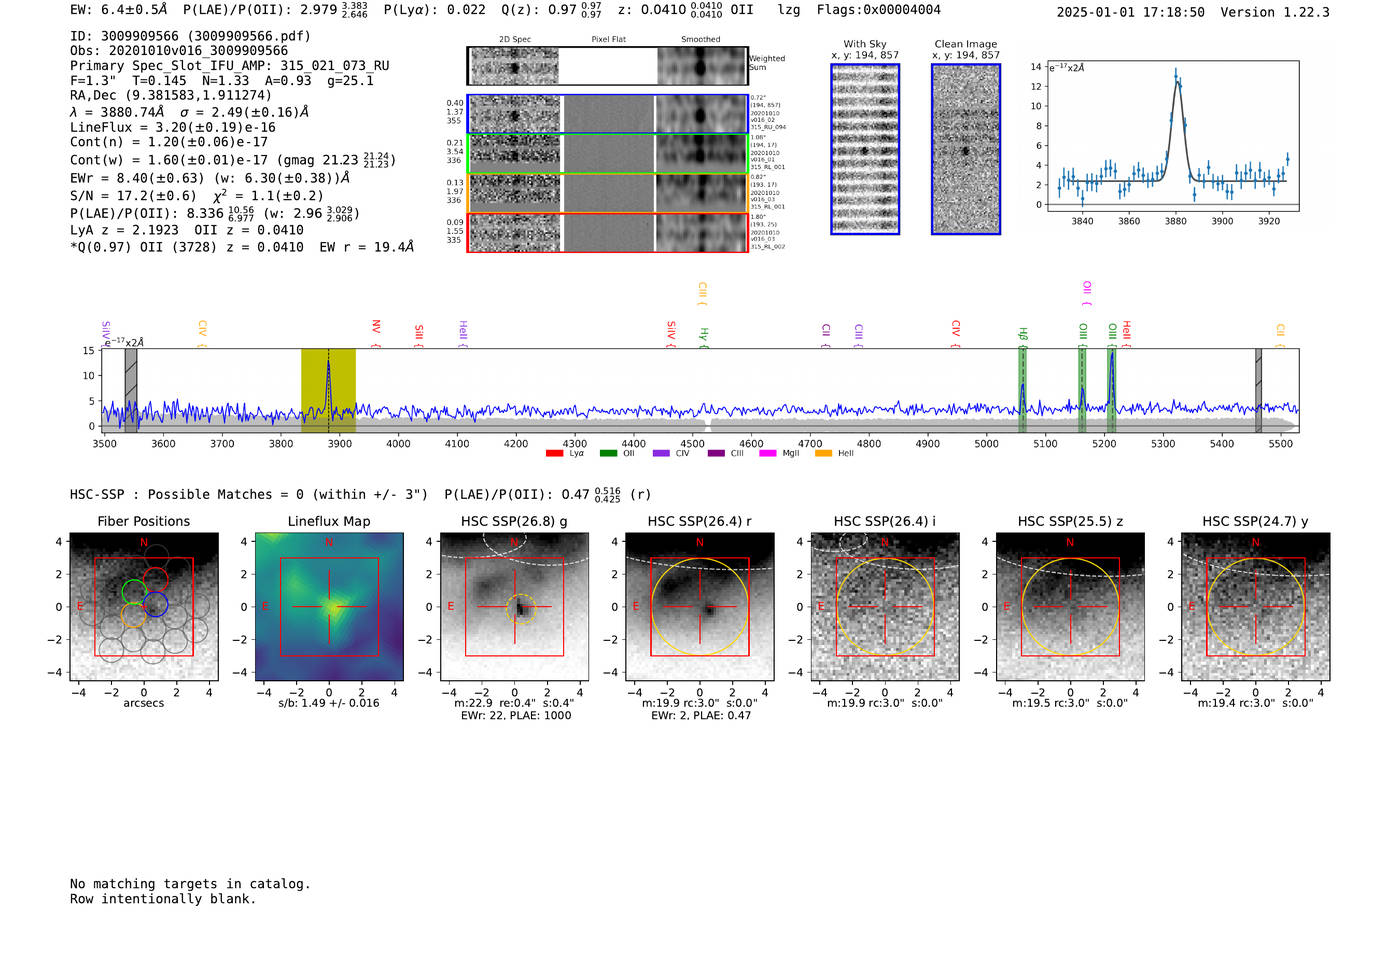Viewport: 1400px width, 953px height.
Task: Click the red SiII line label
Action: pyautogui.click(x=419, y=333)
